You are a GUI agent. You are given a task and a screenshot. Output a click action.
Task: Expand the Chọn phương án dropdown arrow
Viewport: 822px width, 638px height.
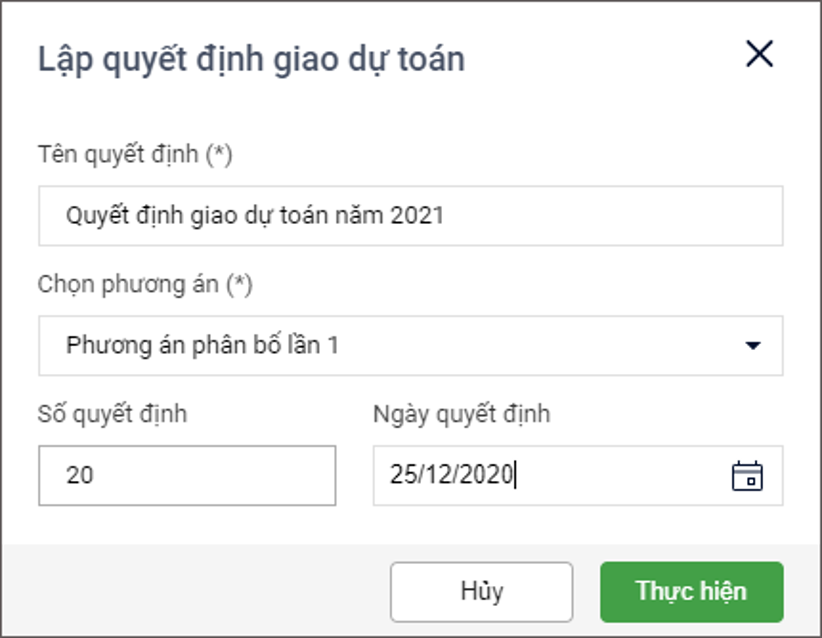pyautogui.click(x=753, y=346)
